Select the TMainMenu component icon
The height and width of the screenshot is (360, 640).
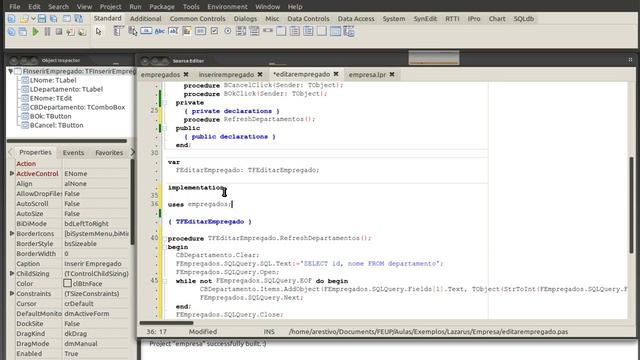tap(118, 31)
